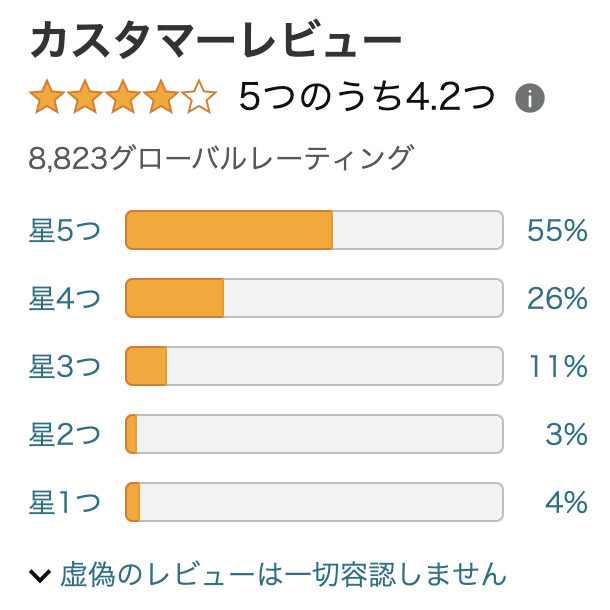Screen dimensions: 610x610
Task: Click the info icon beside 5つのうち4.2つ
Action: [x=529, y=98]
